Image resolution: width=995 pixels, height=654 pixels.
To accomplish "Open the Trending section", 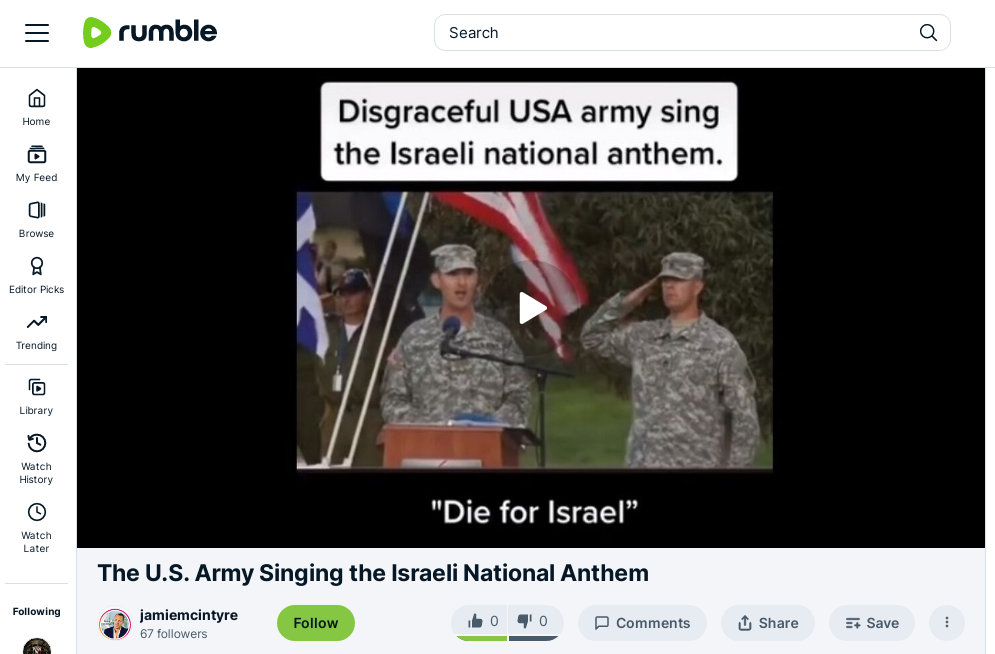I will 36,329.
